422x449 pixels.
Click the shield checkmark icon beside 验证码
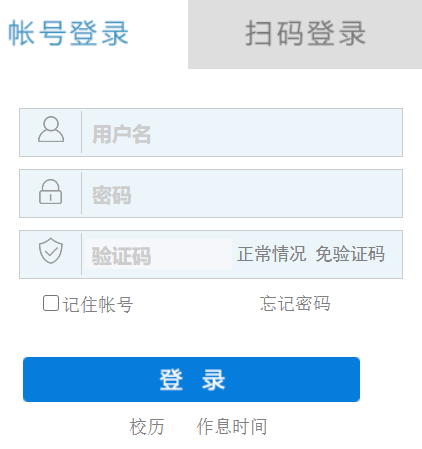click(x=51, y=251)
